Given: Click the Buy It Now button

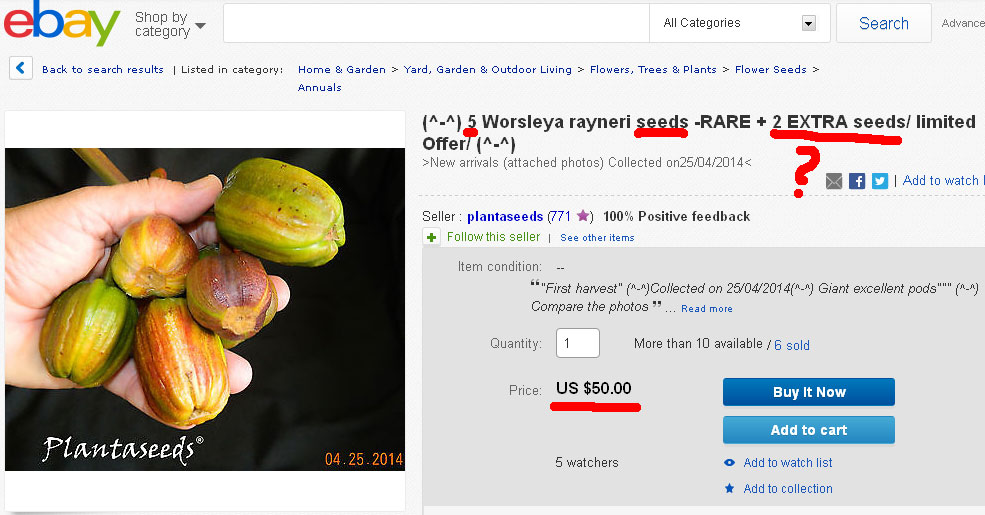Looking at the screenshot, I should 808,392.
